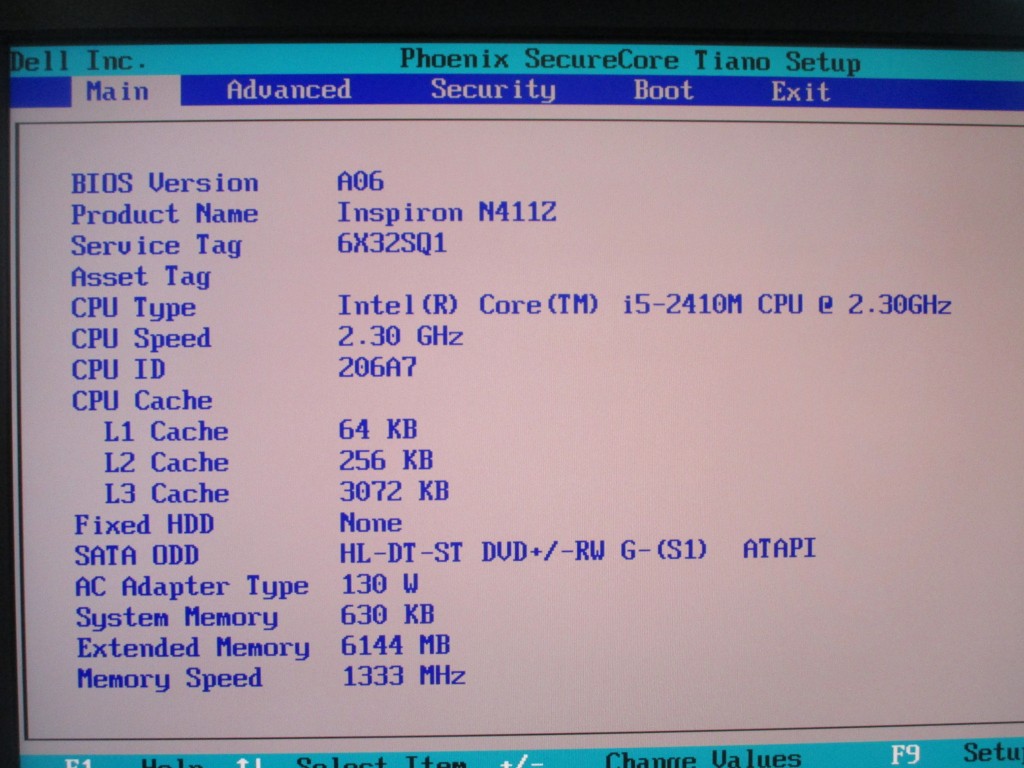
Task: Click the 64 KB value
Action: [x=377, y=430]
